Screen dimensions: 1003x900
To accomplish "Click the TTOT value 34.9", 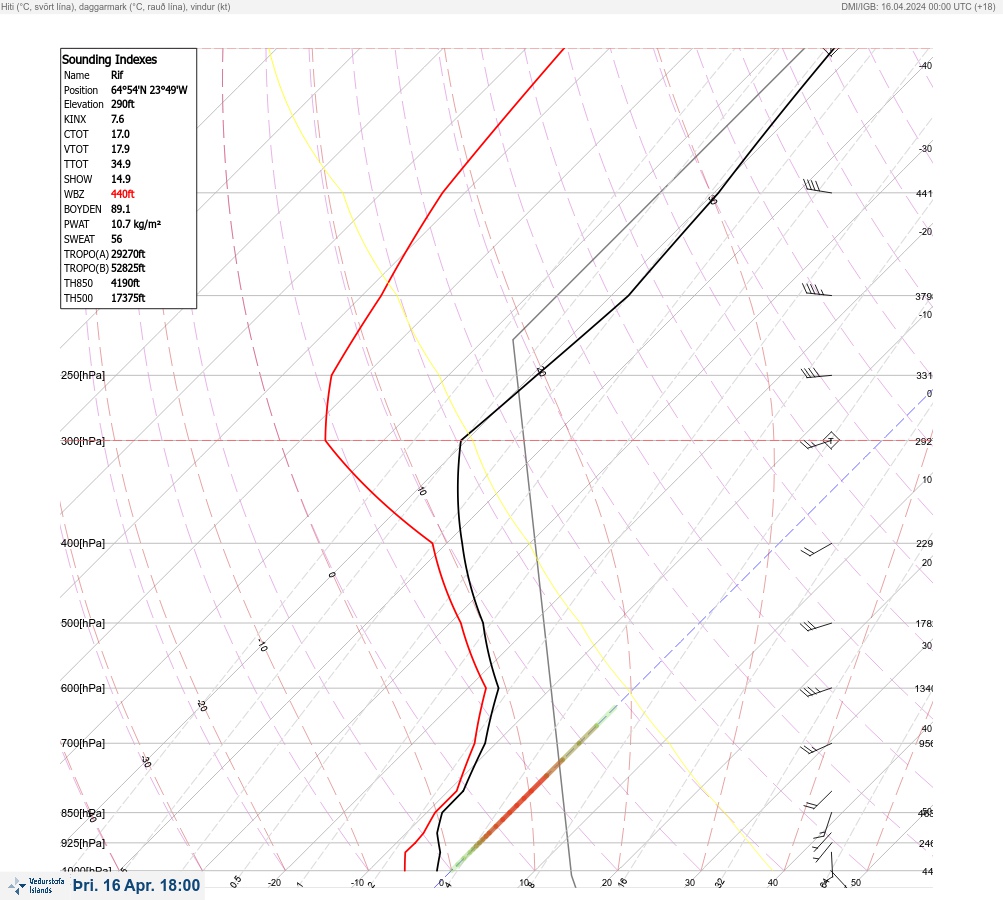I will point(121,164).
